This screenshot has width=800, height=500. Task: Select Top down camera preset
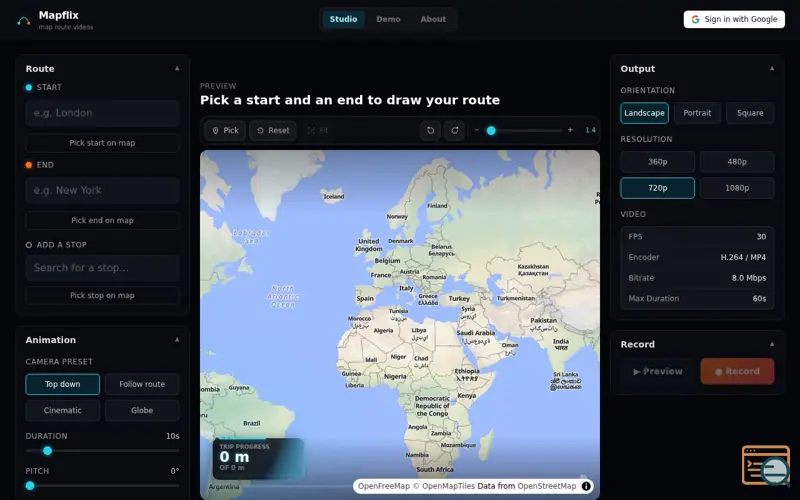(63, 384)
